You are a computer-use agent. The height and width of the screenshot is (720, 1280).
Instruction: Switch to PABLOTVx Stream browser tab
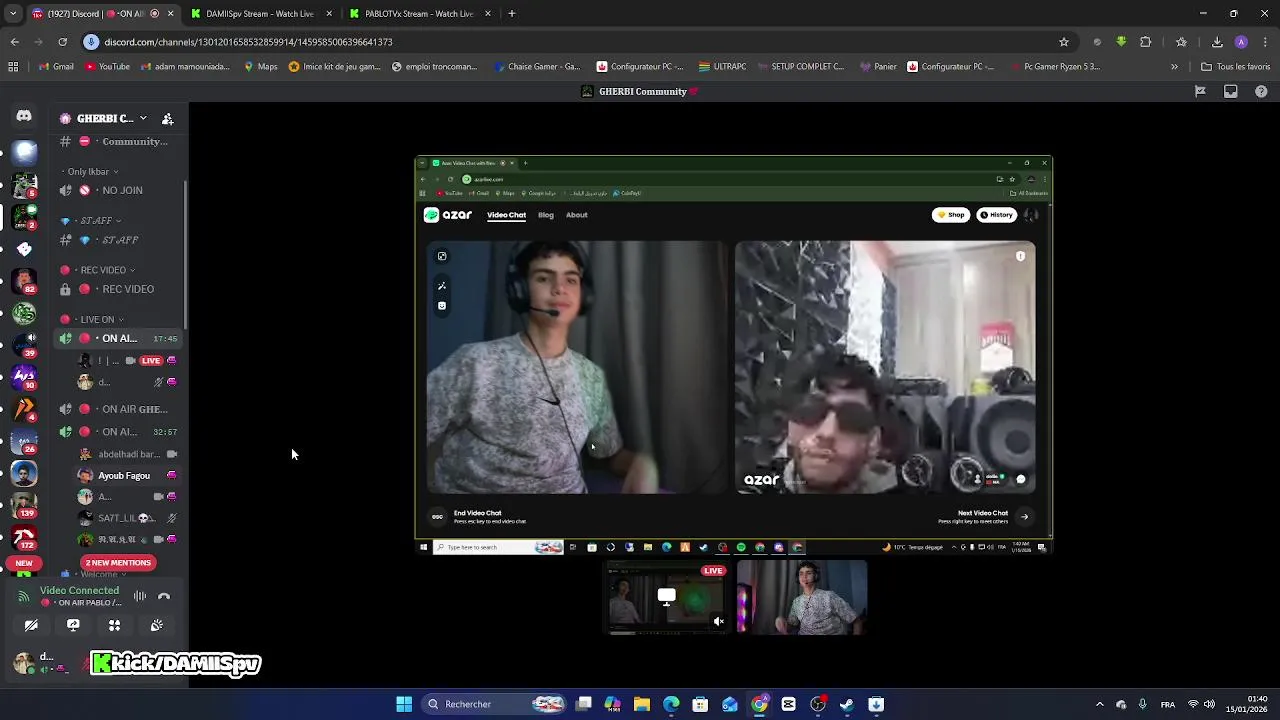[x=418, y=14]
